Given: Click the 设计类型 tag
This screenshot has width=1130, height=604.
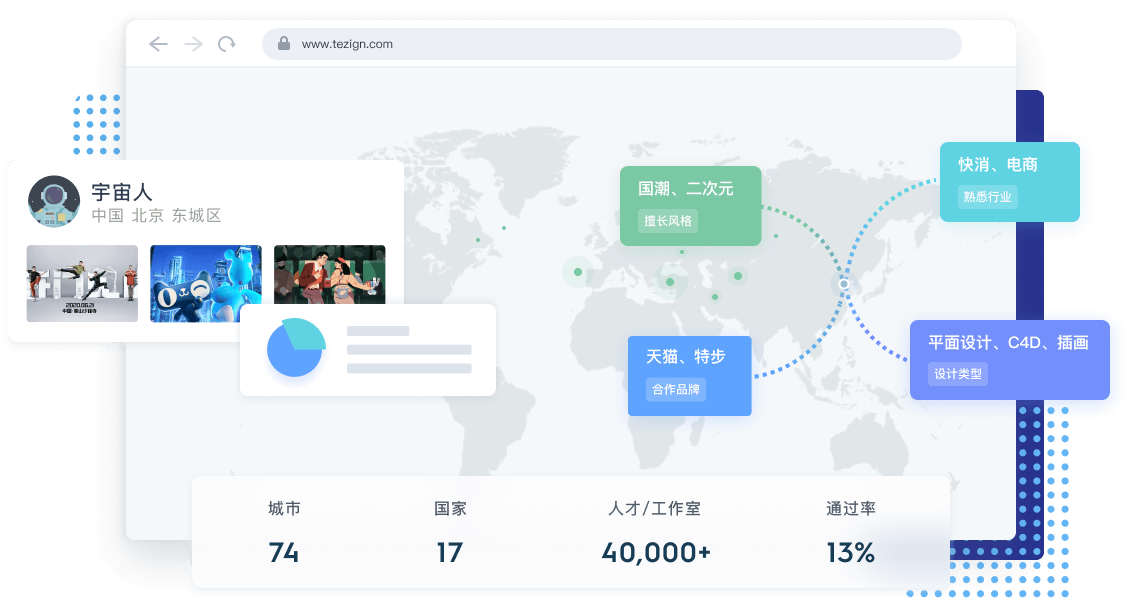Looking at the screenshot, I should point(958,373).
